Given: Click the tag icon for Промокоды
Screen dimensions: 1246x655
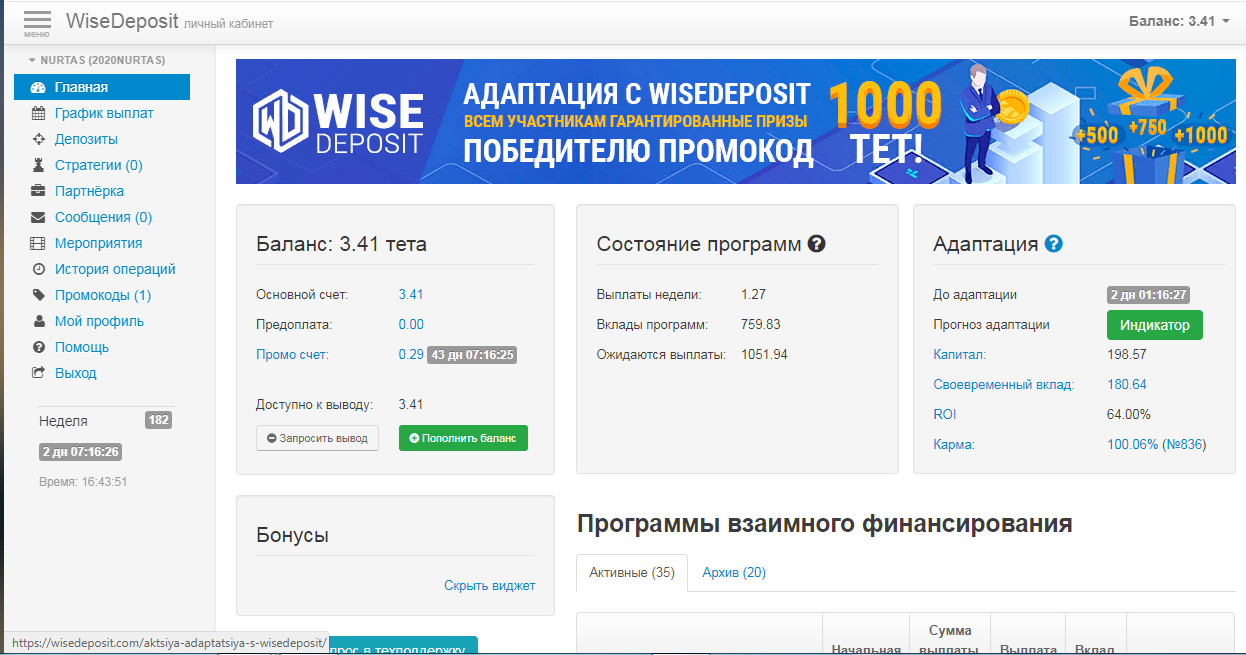Looking at the screenshot, I should pos(38,295).
